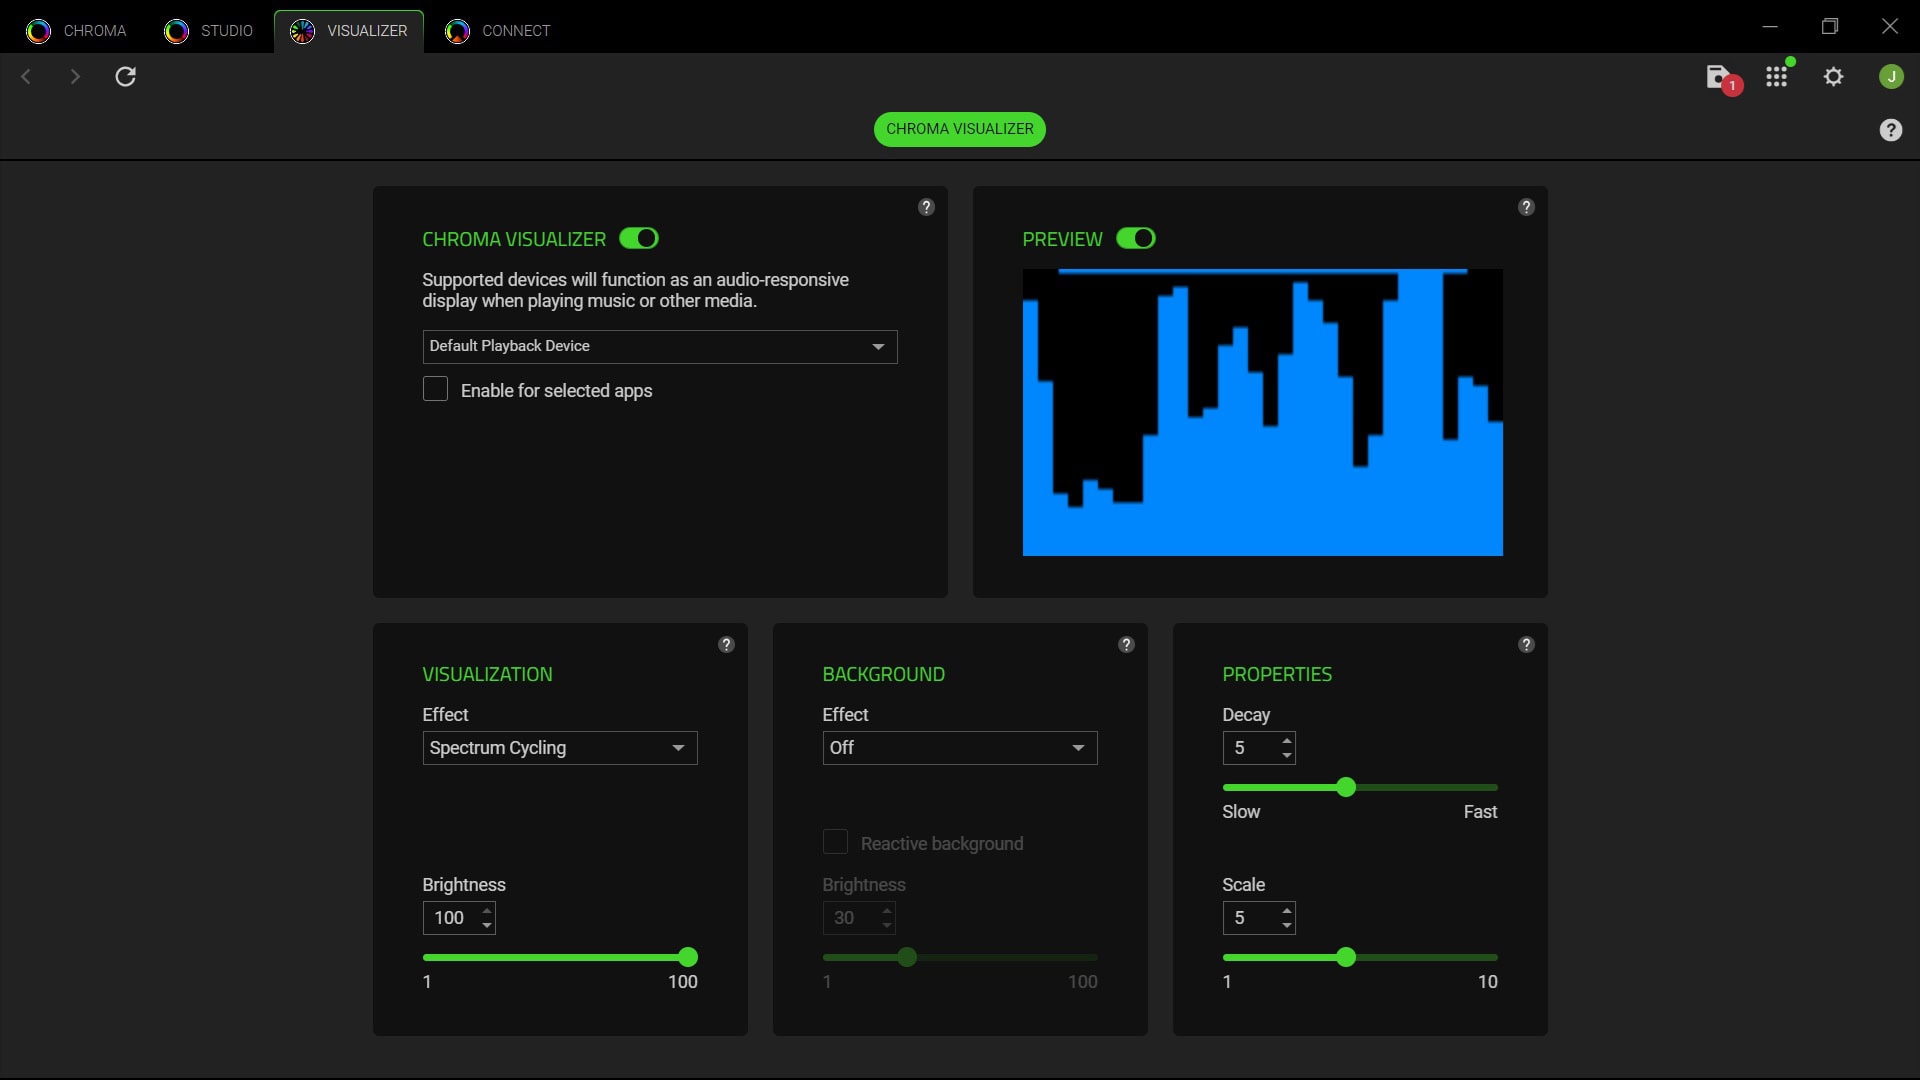The height and width of the screenshot is (1080, 1920).
Task: Check the Reactive background checkbox
Action: (x=835, y=842)
